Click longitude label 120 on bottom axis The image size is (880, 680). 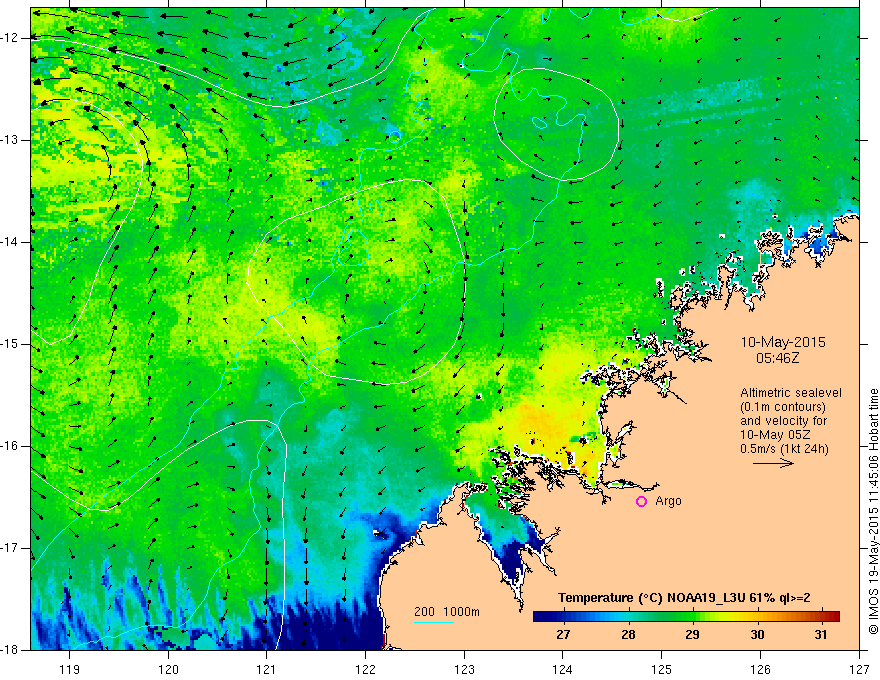click(168, 669)
